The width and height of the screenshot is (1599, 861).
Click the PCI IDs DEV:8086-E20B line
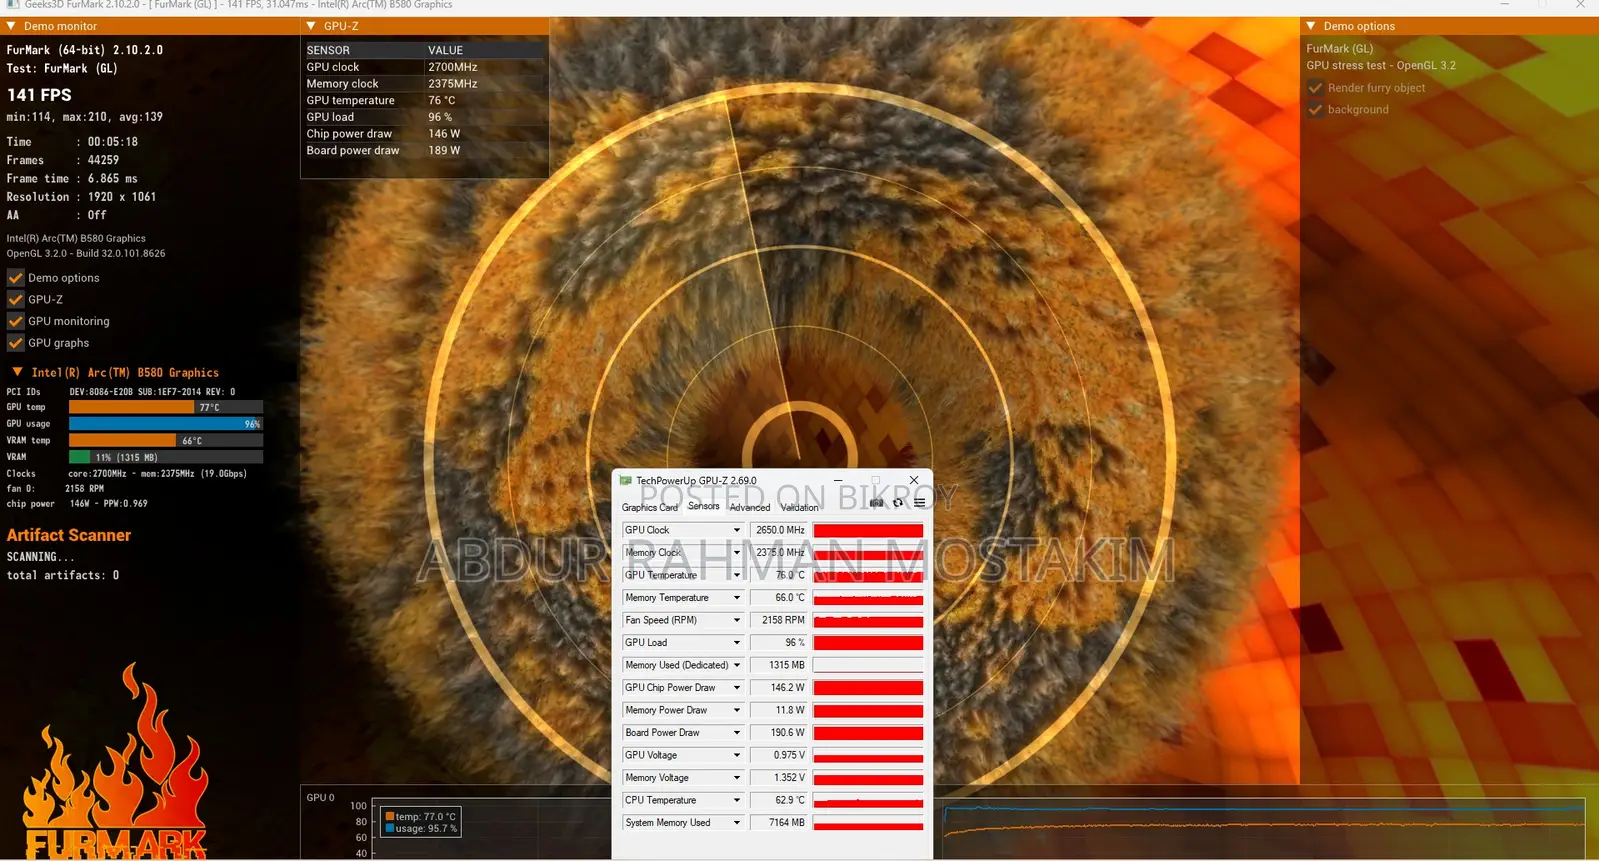click(x=121, y=392)
